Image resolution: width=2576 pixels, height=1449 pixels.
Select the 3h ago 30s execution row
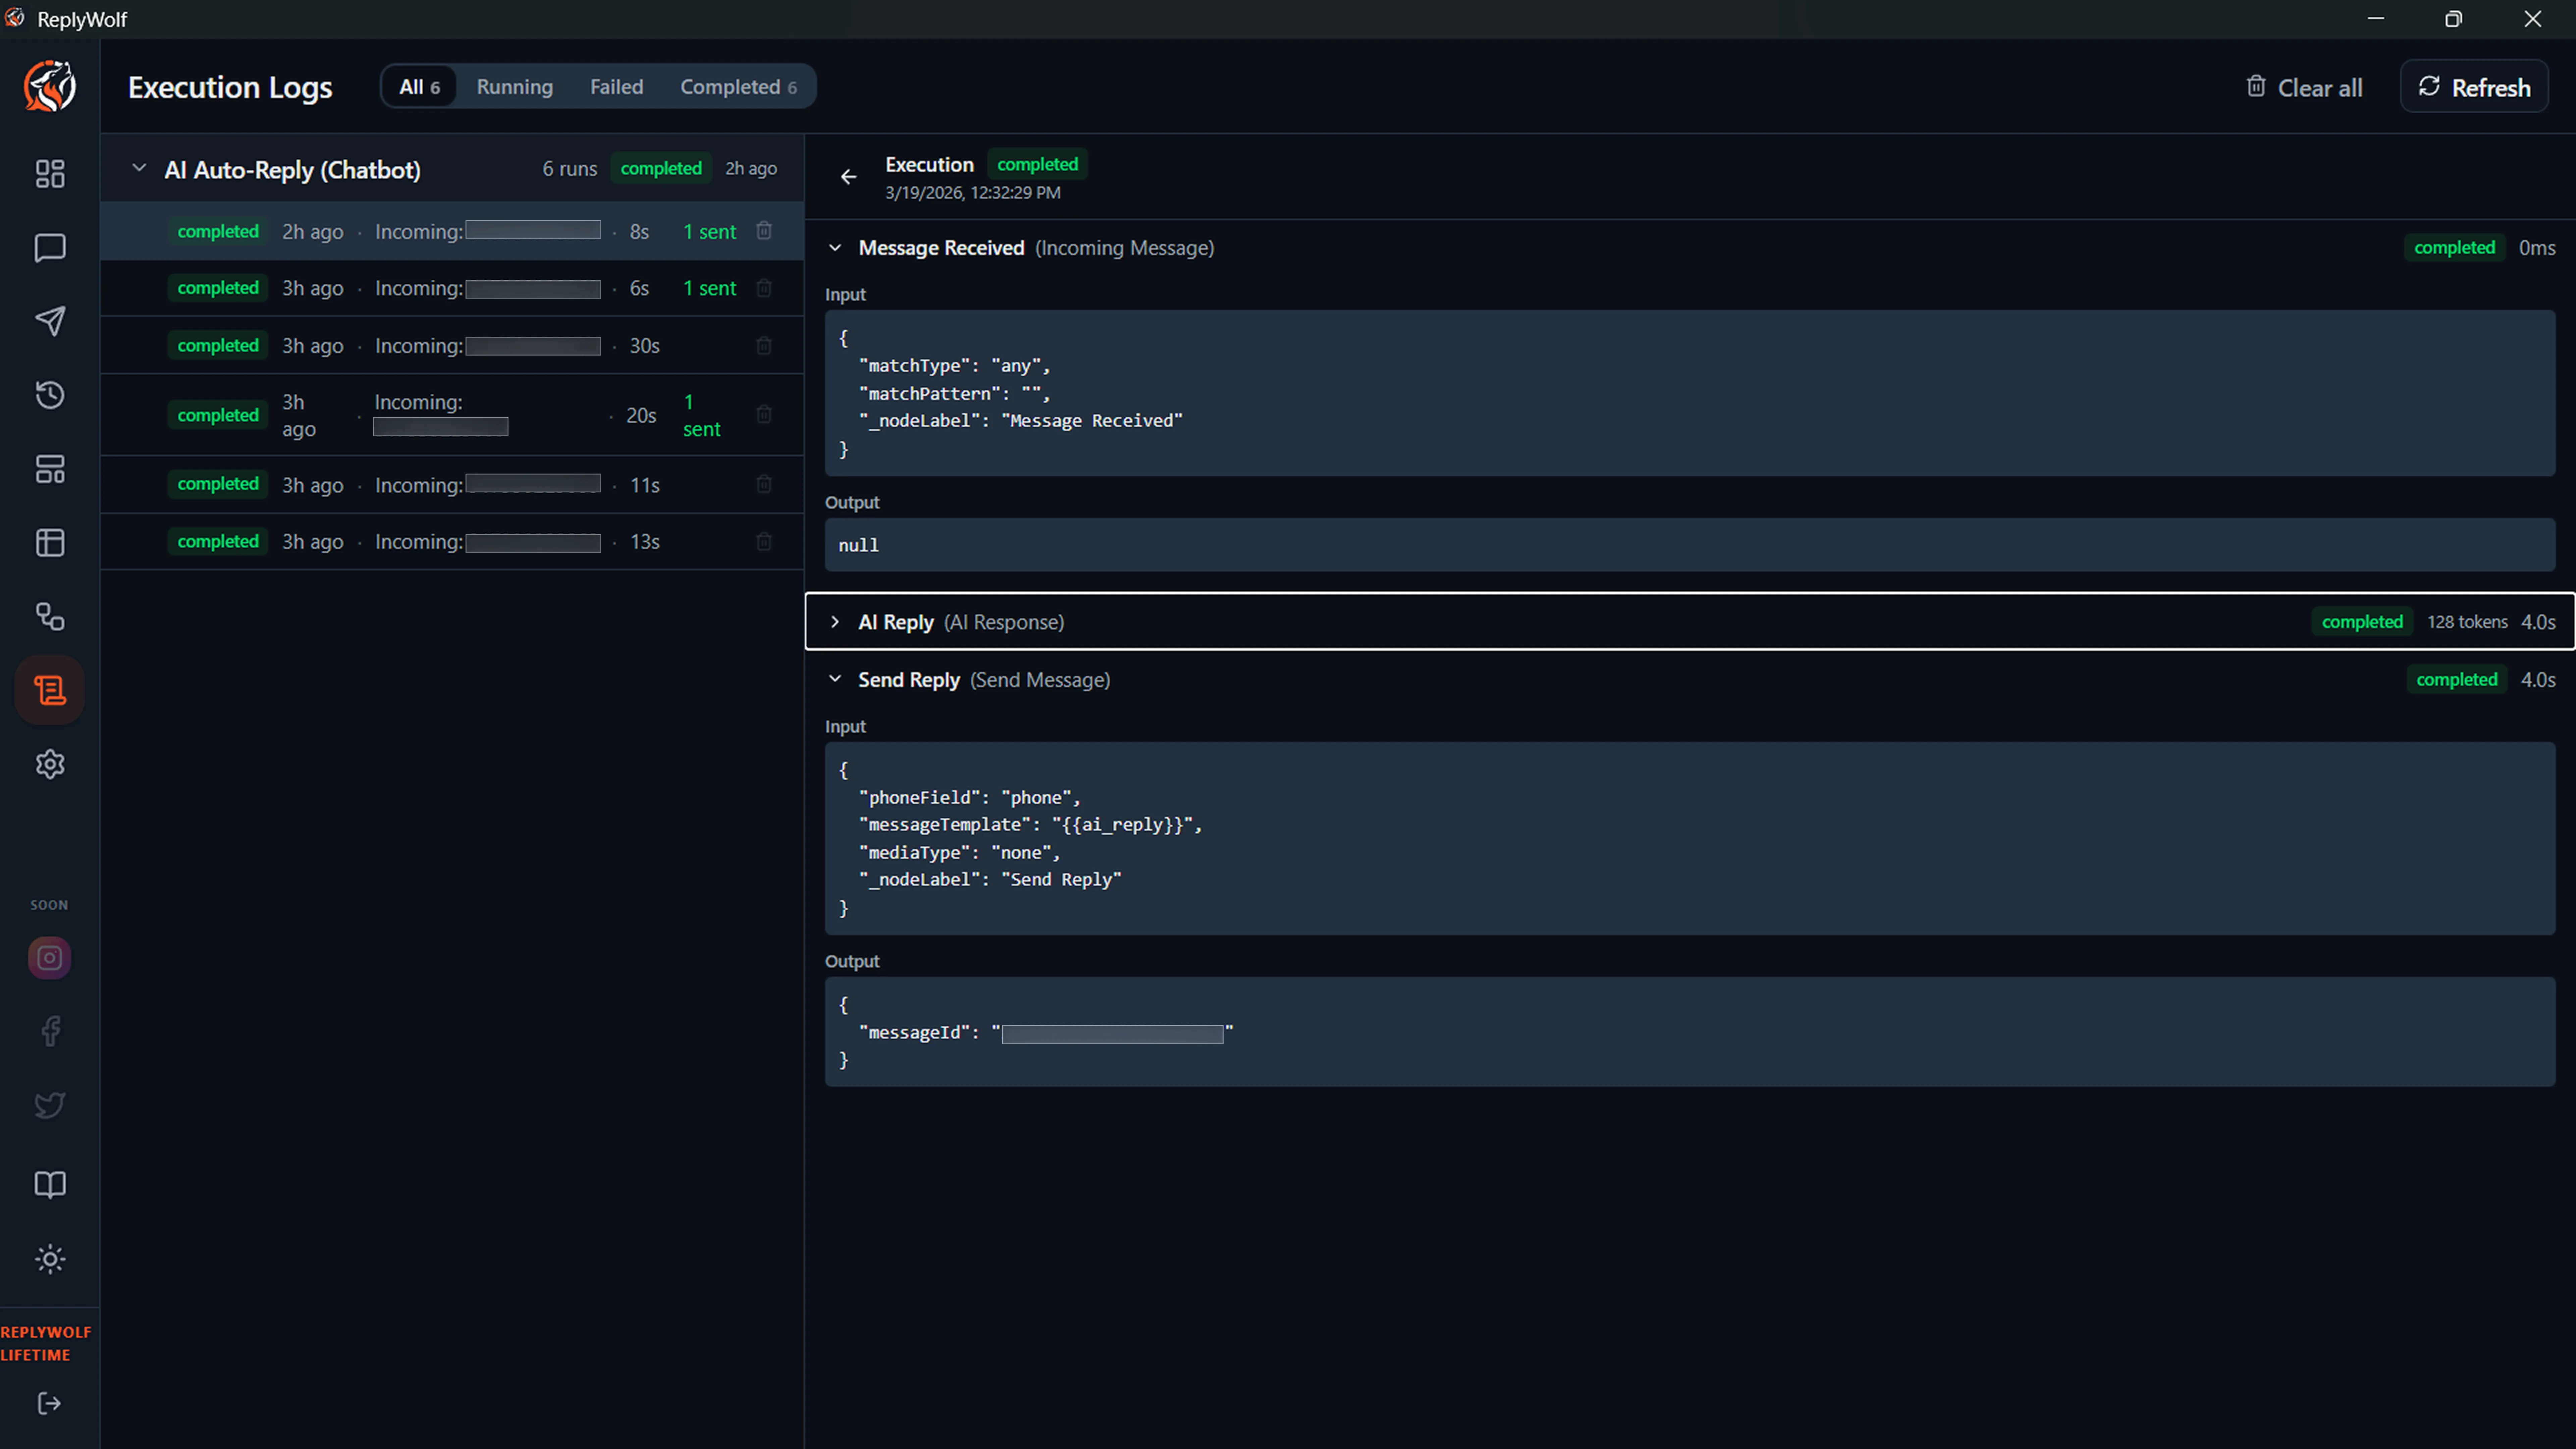point(452,345)
